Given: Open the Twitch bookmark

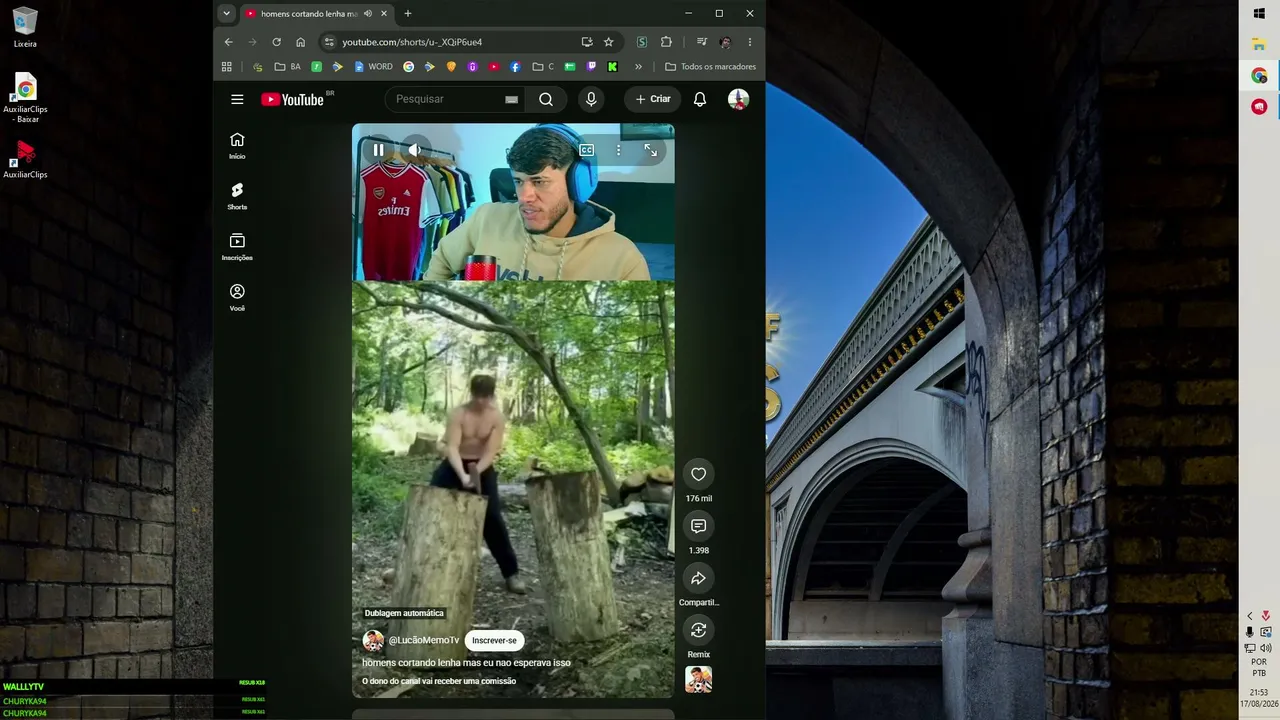Looking at the screenshot, I should click(591, 67).
